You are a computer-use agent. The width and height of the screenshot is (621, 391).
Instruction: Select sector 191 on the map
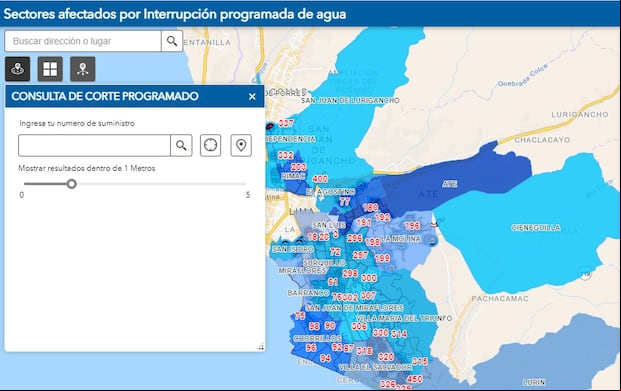tap(364, 222)
